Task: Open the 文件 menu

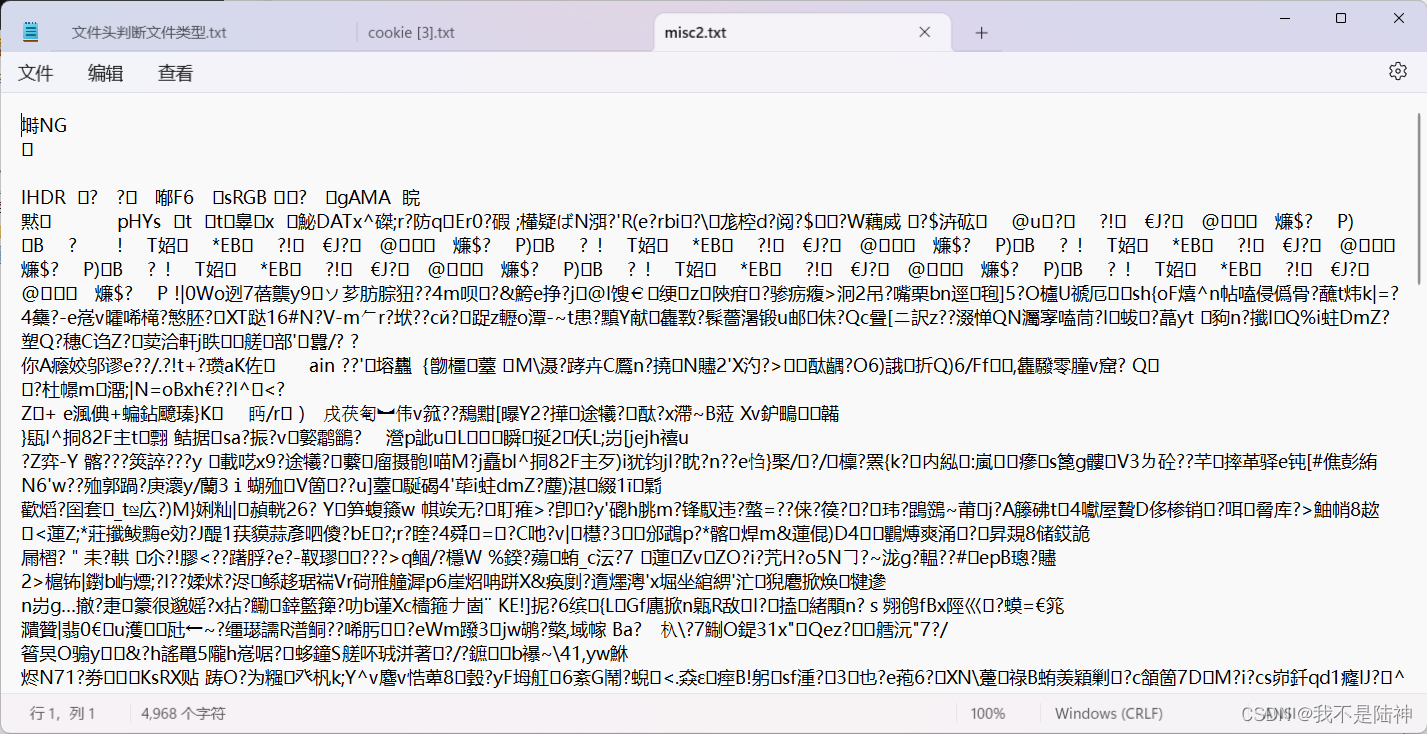Action: point(36,72)
